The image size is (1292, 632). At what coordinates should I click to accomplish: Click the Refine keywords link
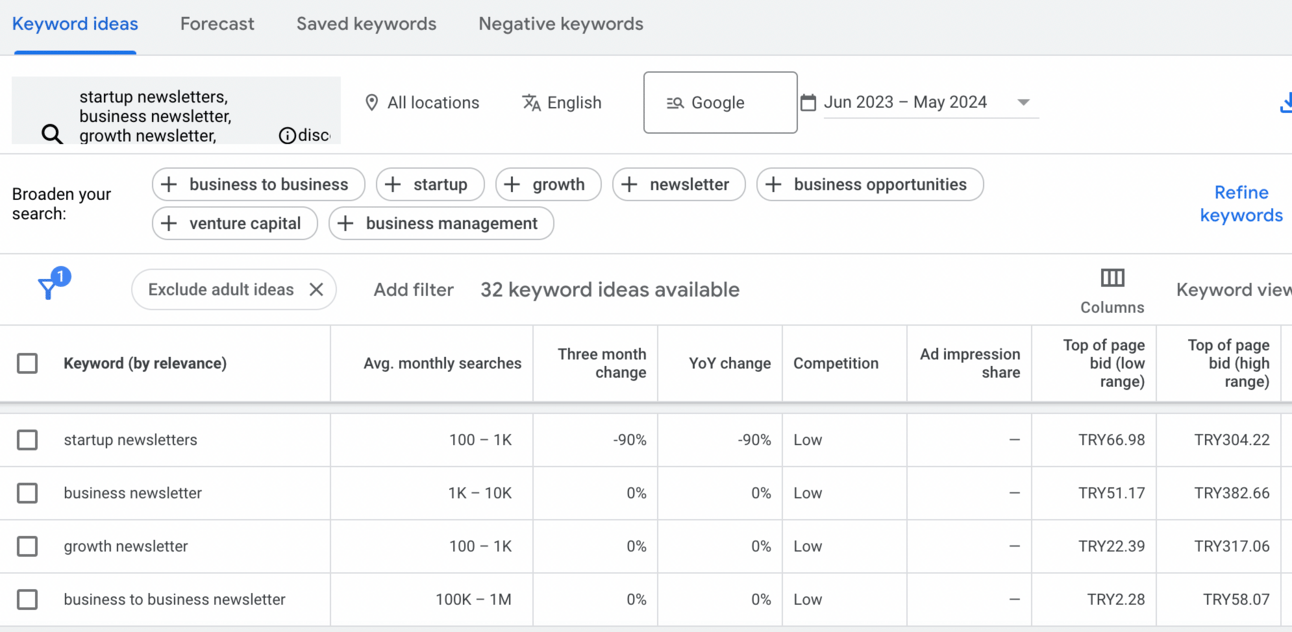pos(1241,204)
